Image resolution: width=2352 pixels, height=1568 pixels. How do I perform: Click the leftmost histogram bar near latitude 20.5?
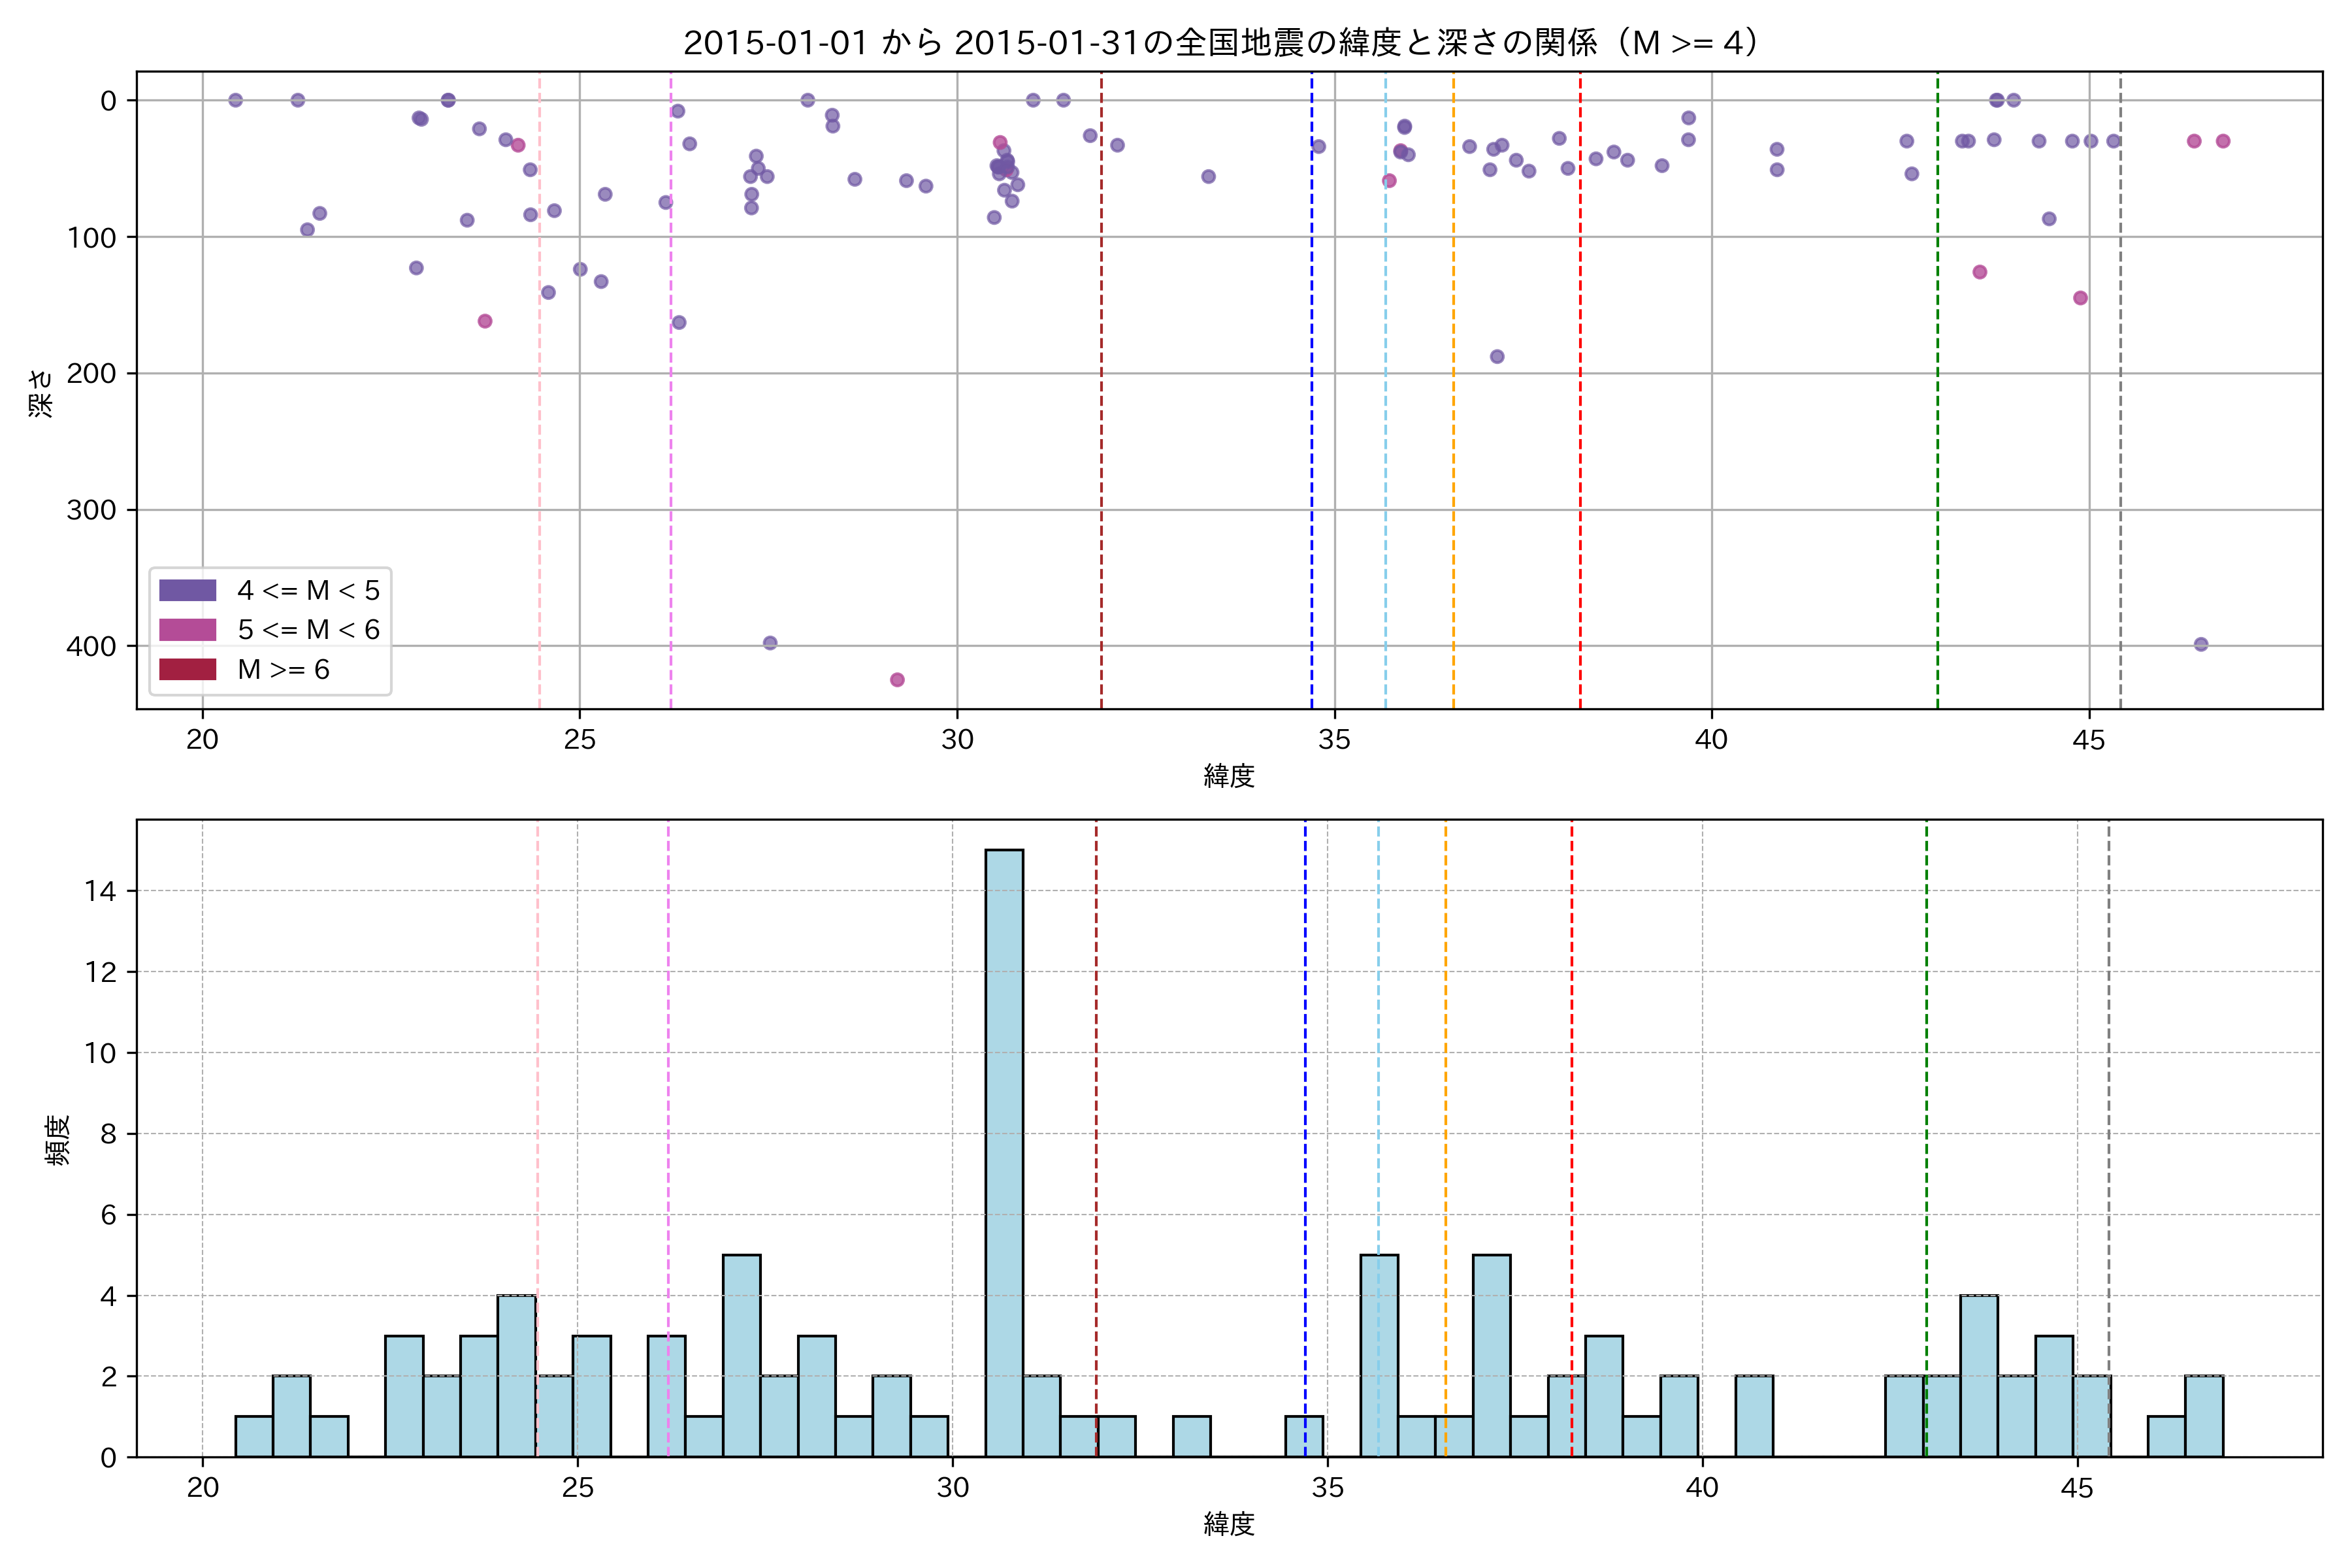(x=254, y=1436)
